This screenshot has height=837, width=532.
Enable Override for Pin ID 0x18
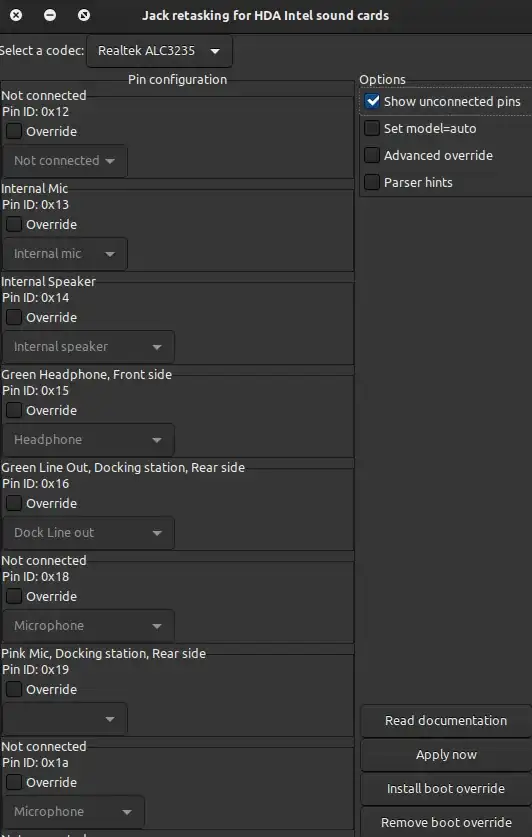[x=14, y=596]
